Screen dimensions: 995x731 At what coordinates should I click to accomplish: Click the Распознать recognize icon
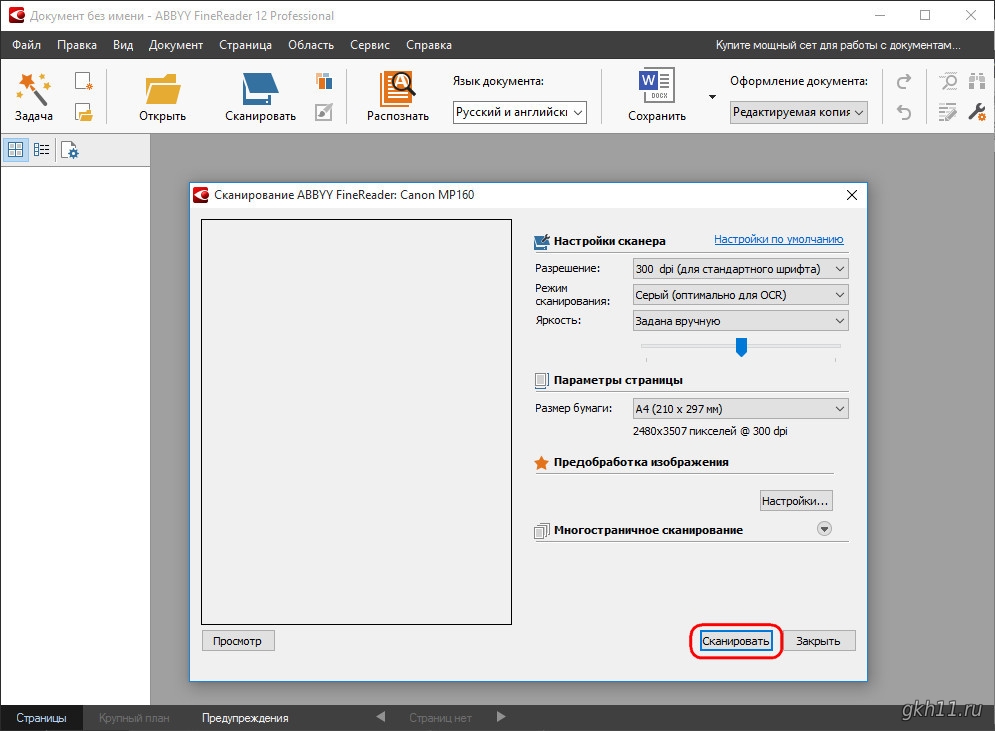[x=397, y=90]
